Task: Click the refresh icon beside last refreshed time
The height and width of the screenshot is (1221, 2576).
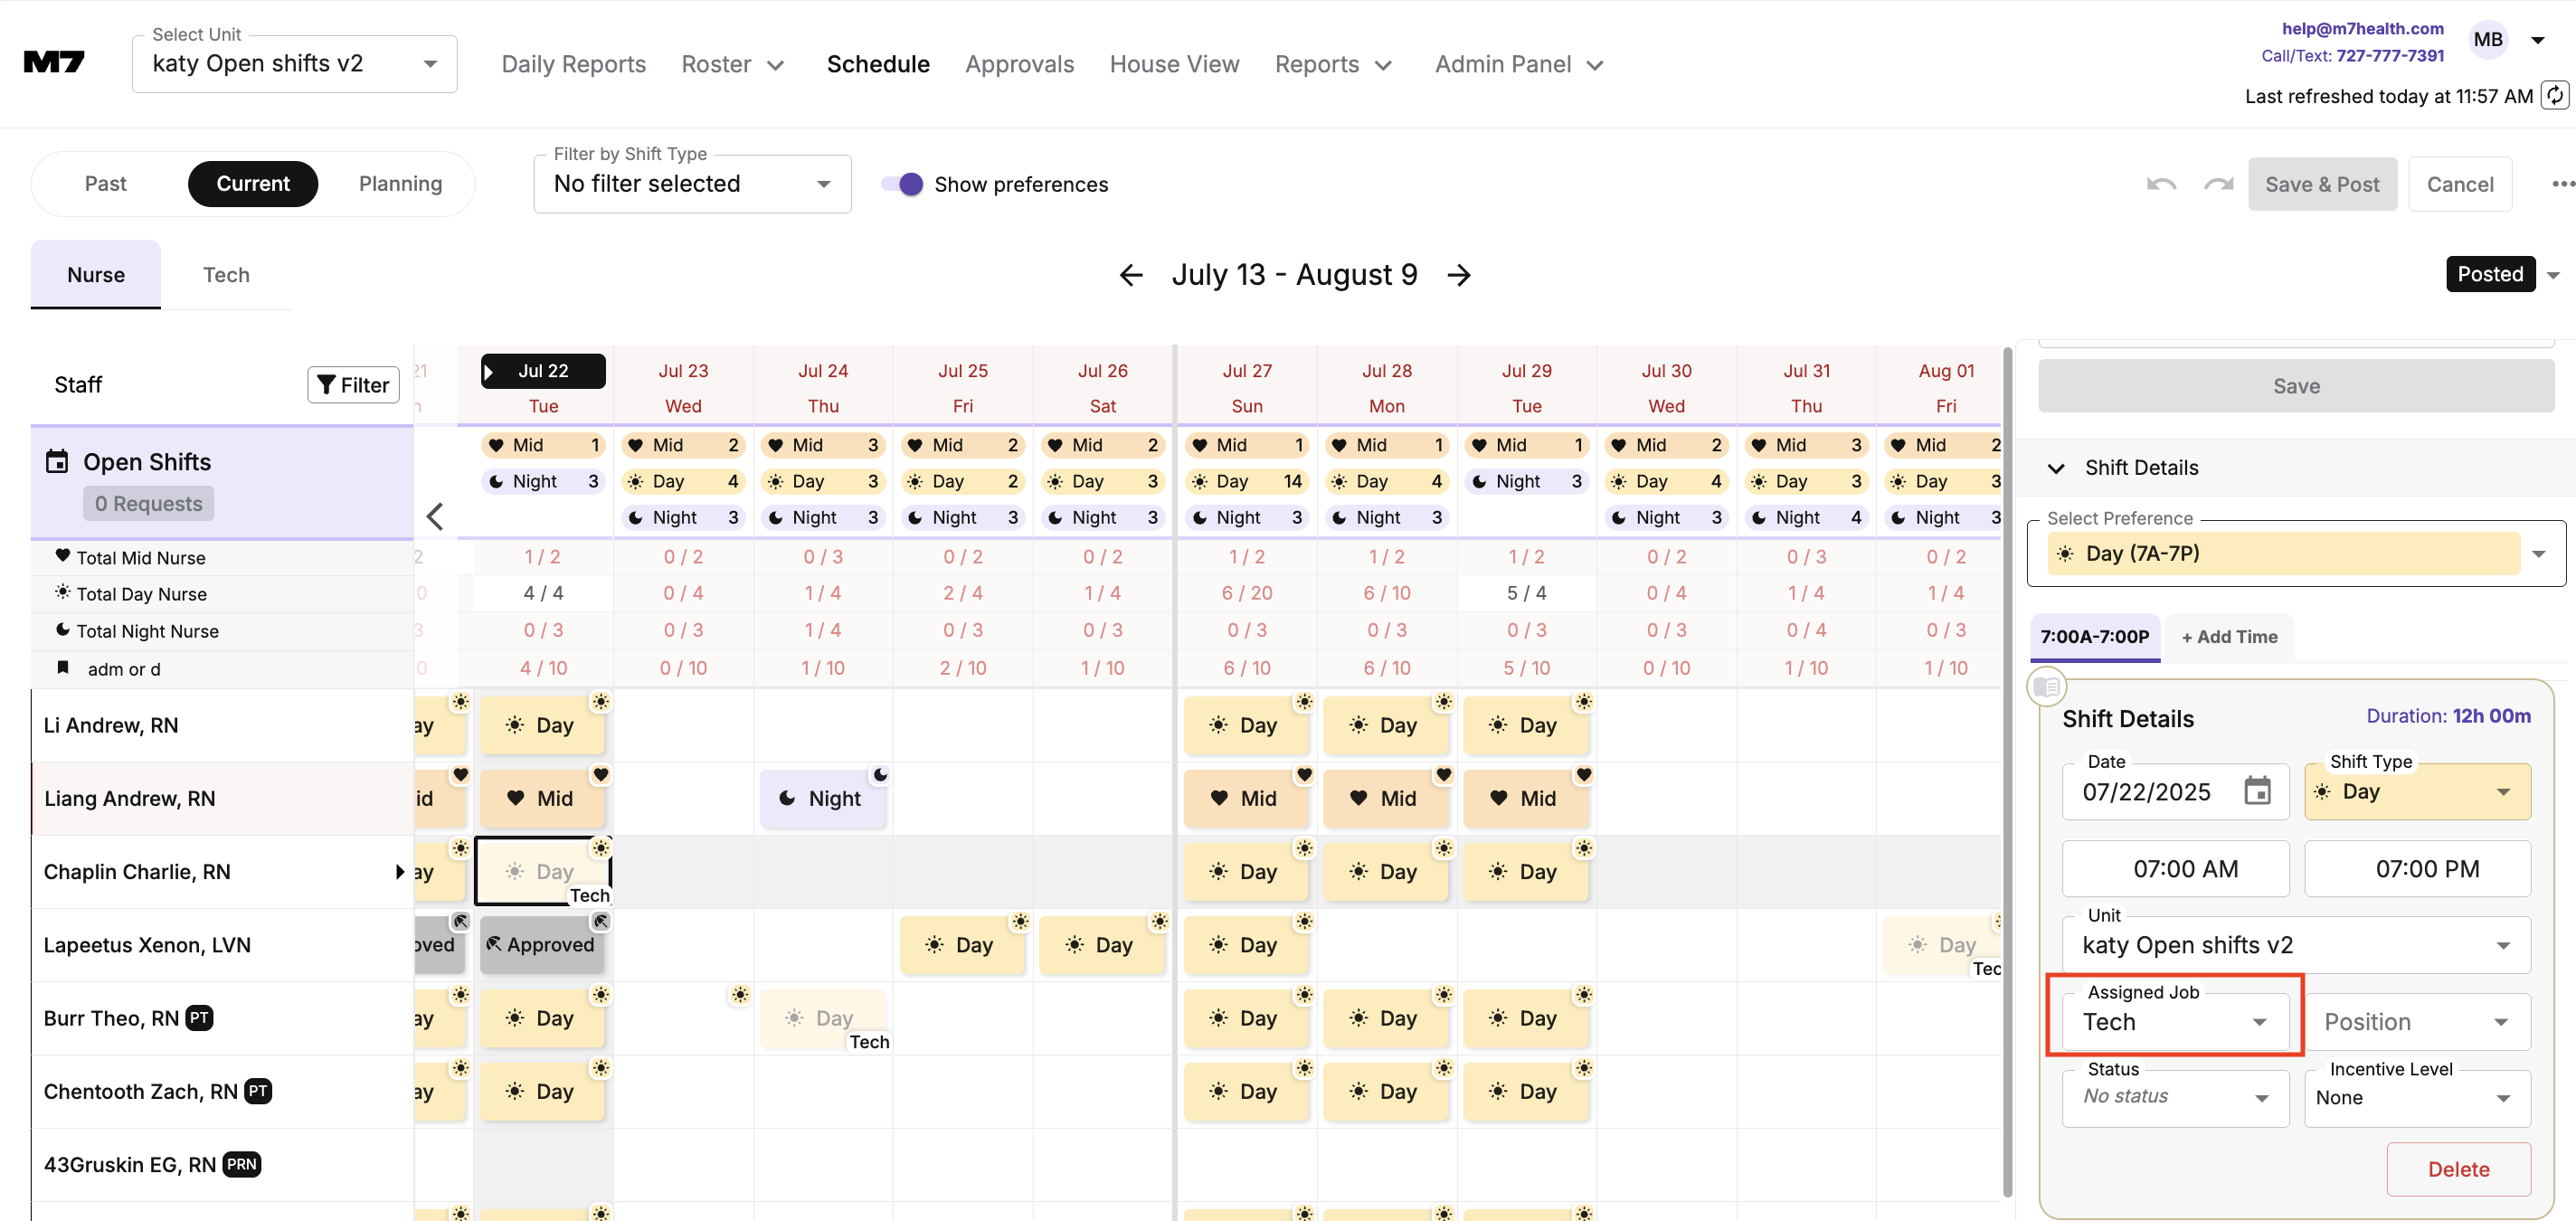Action: [2555, 95]
